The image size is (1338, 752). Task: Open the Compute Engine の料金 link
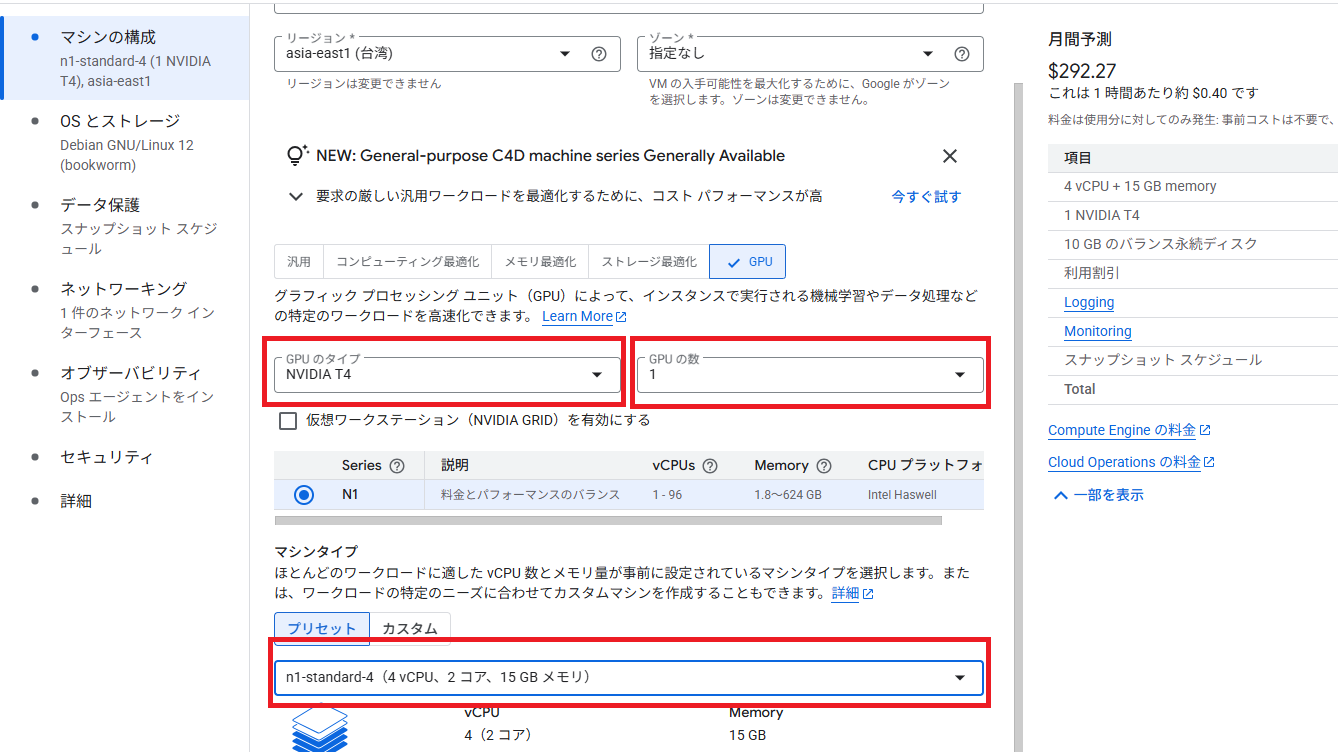(x=1122, y=430)
